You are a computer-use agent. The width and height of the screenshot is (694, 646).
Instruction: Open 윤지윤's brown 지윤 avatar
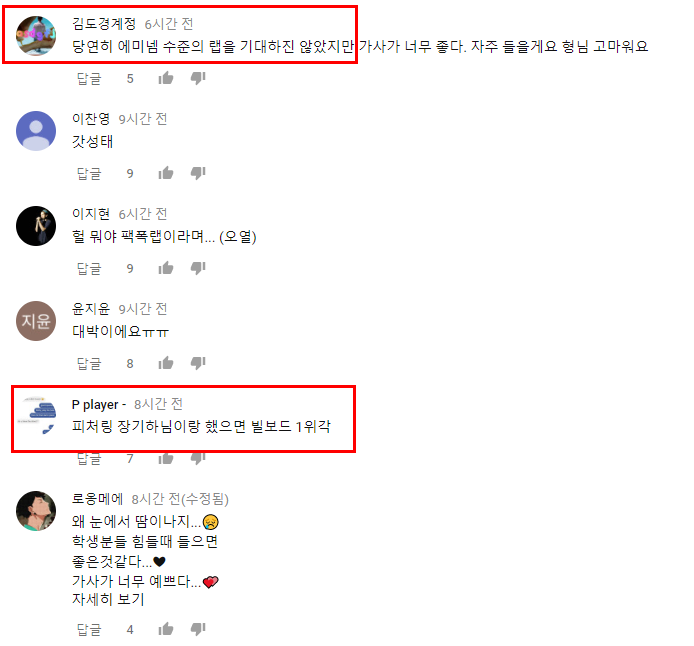tap(36, 321)
